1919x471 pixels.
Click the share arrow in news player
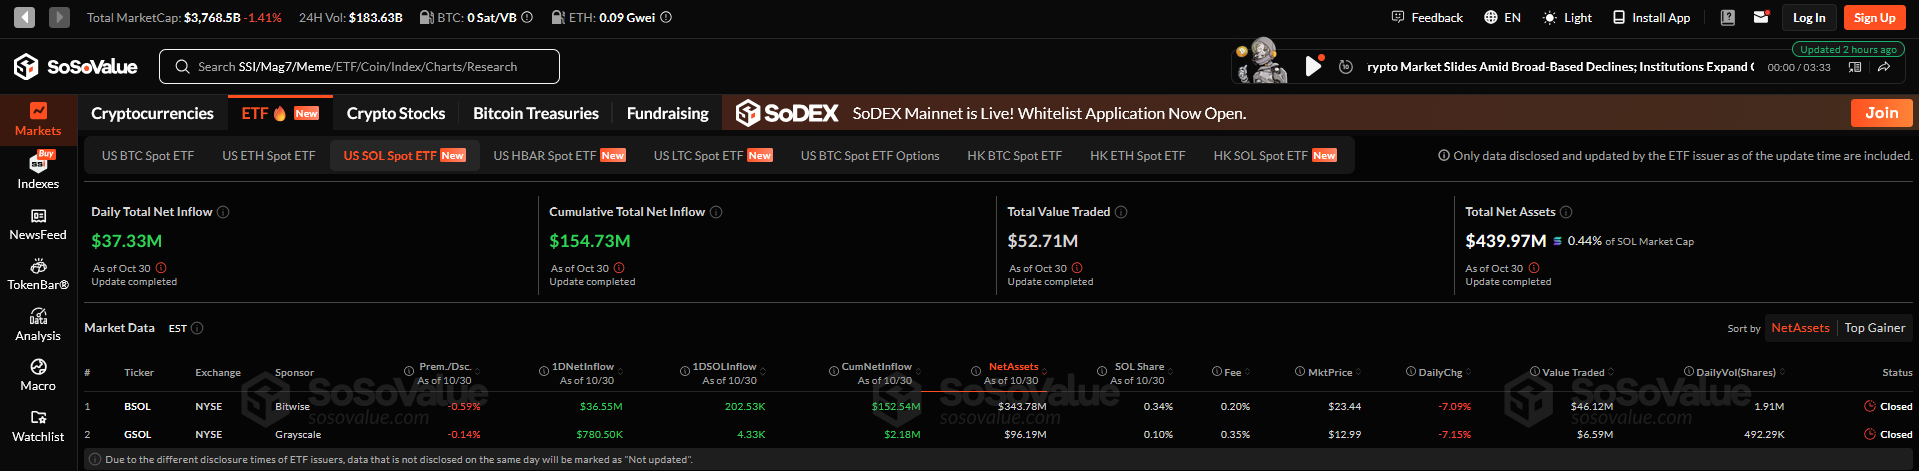1883,67
